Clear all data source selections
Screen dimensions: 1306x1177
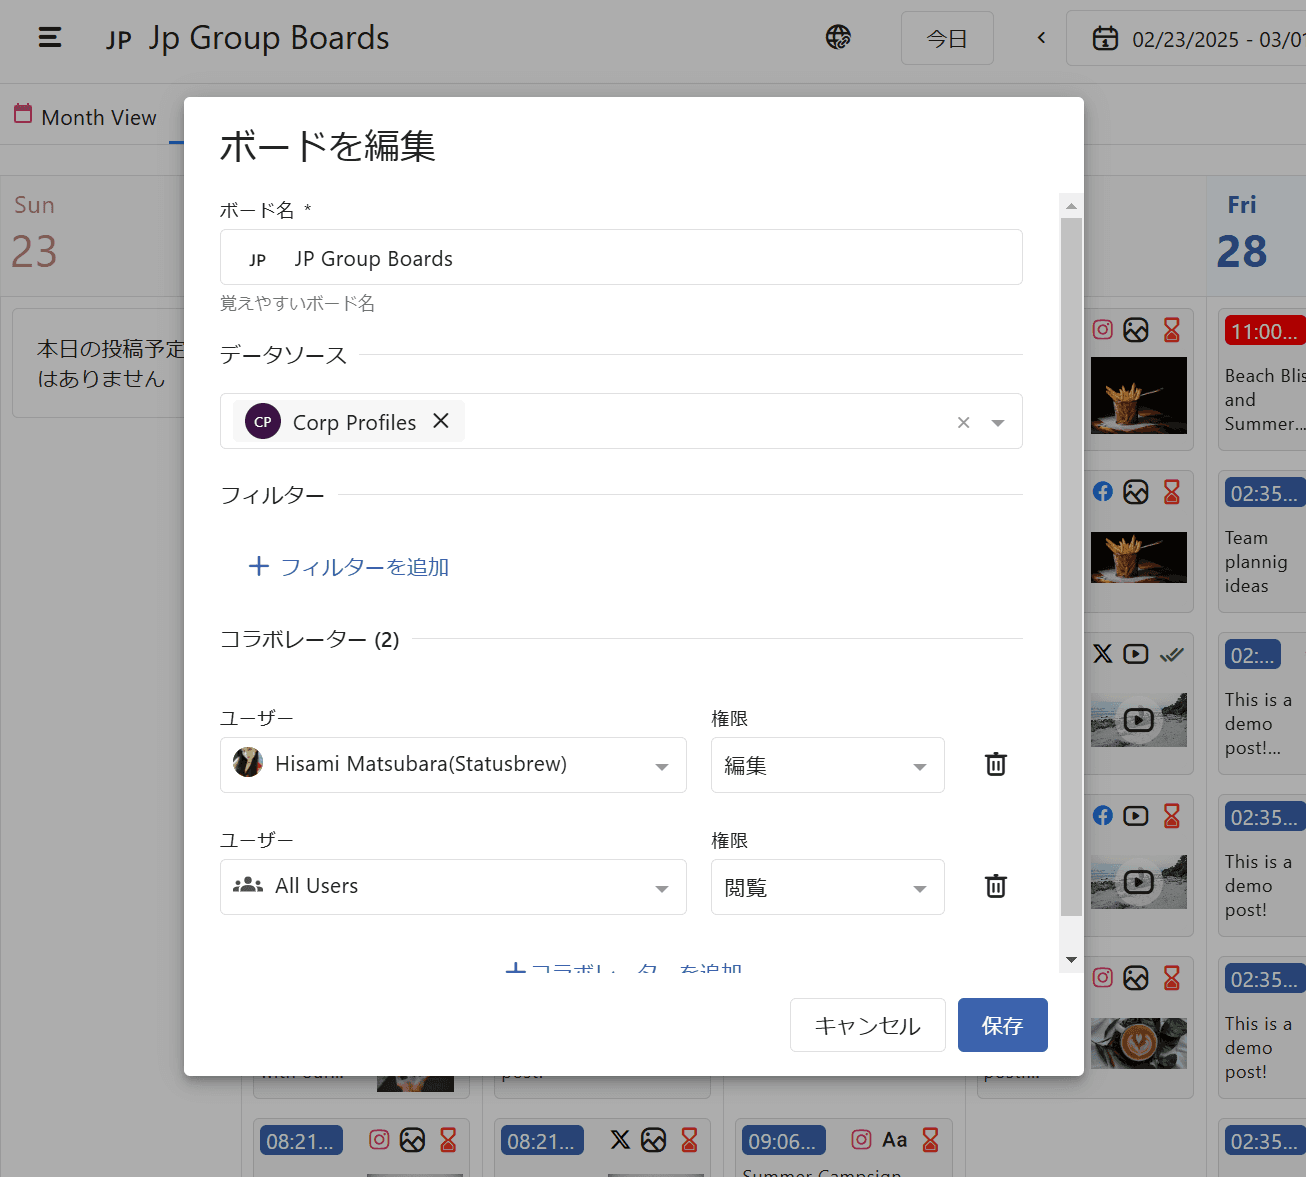[963, 423]
